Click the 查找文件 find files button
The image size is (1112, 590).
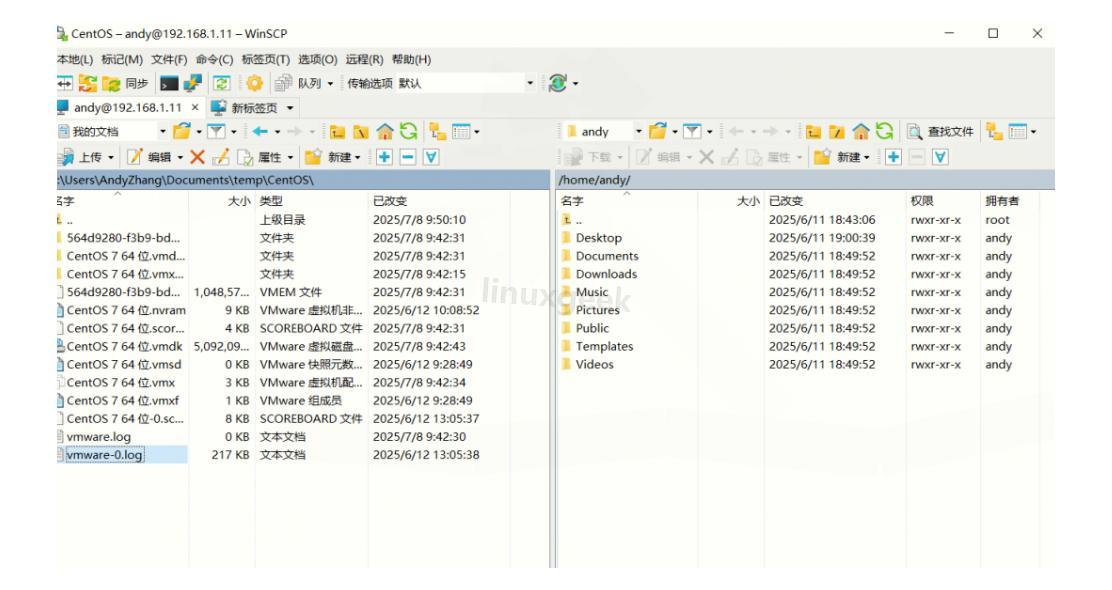pyautogui.click(x=941, y=131)
